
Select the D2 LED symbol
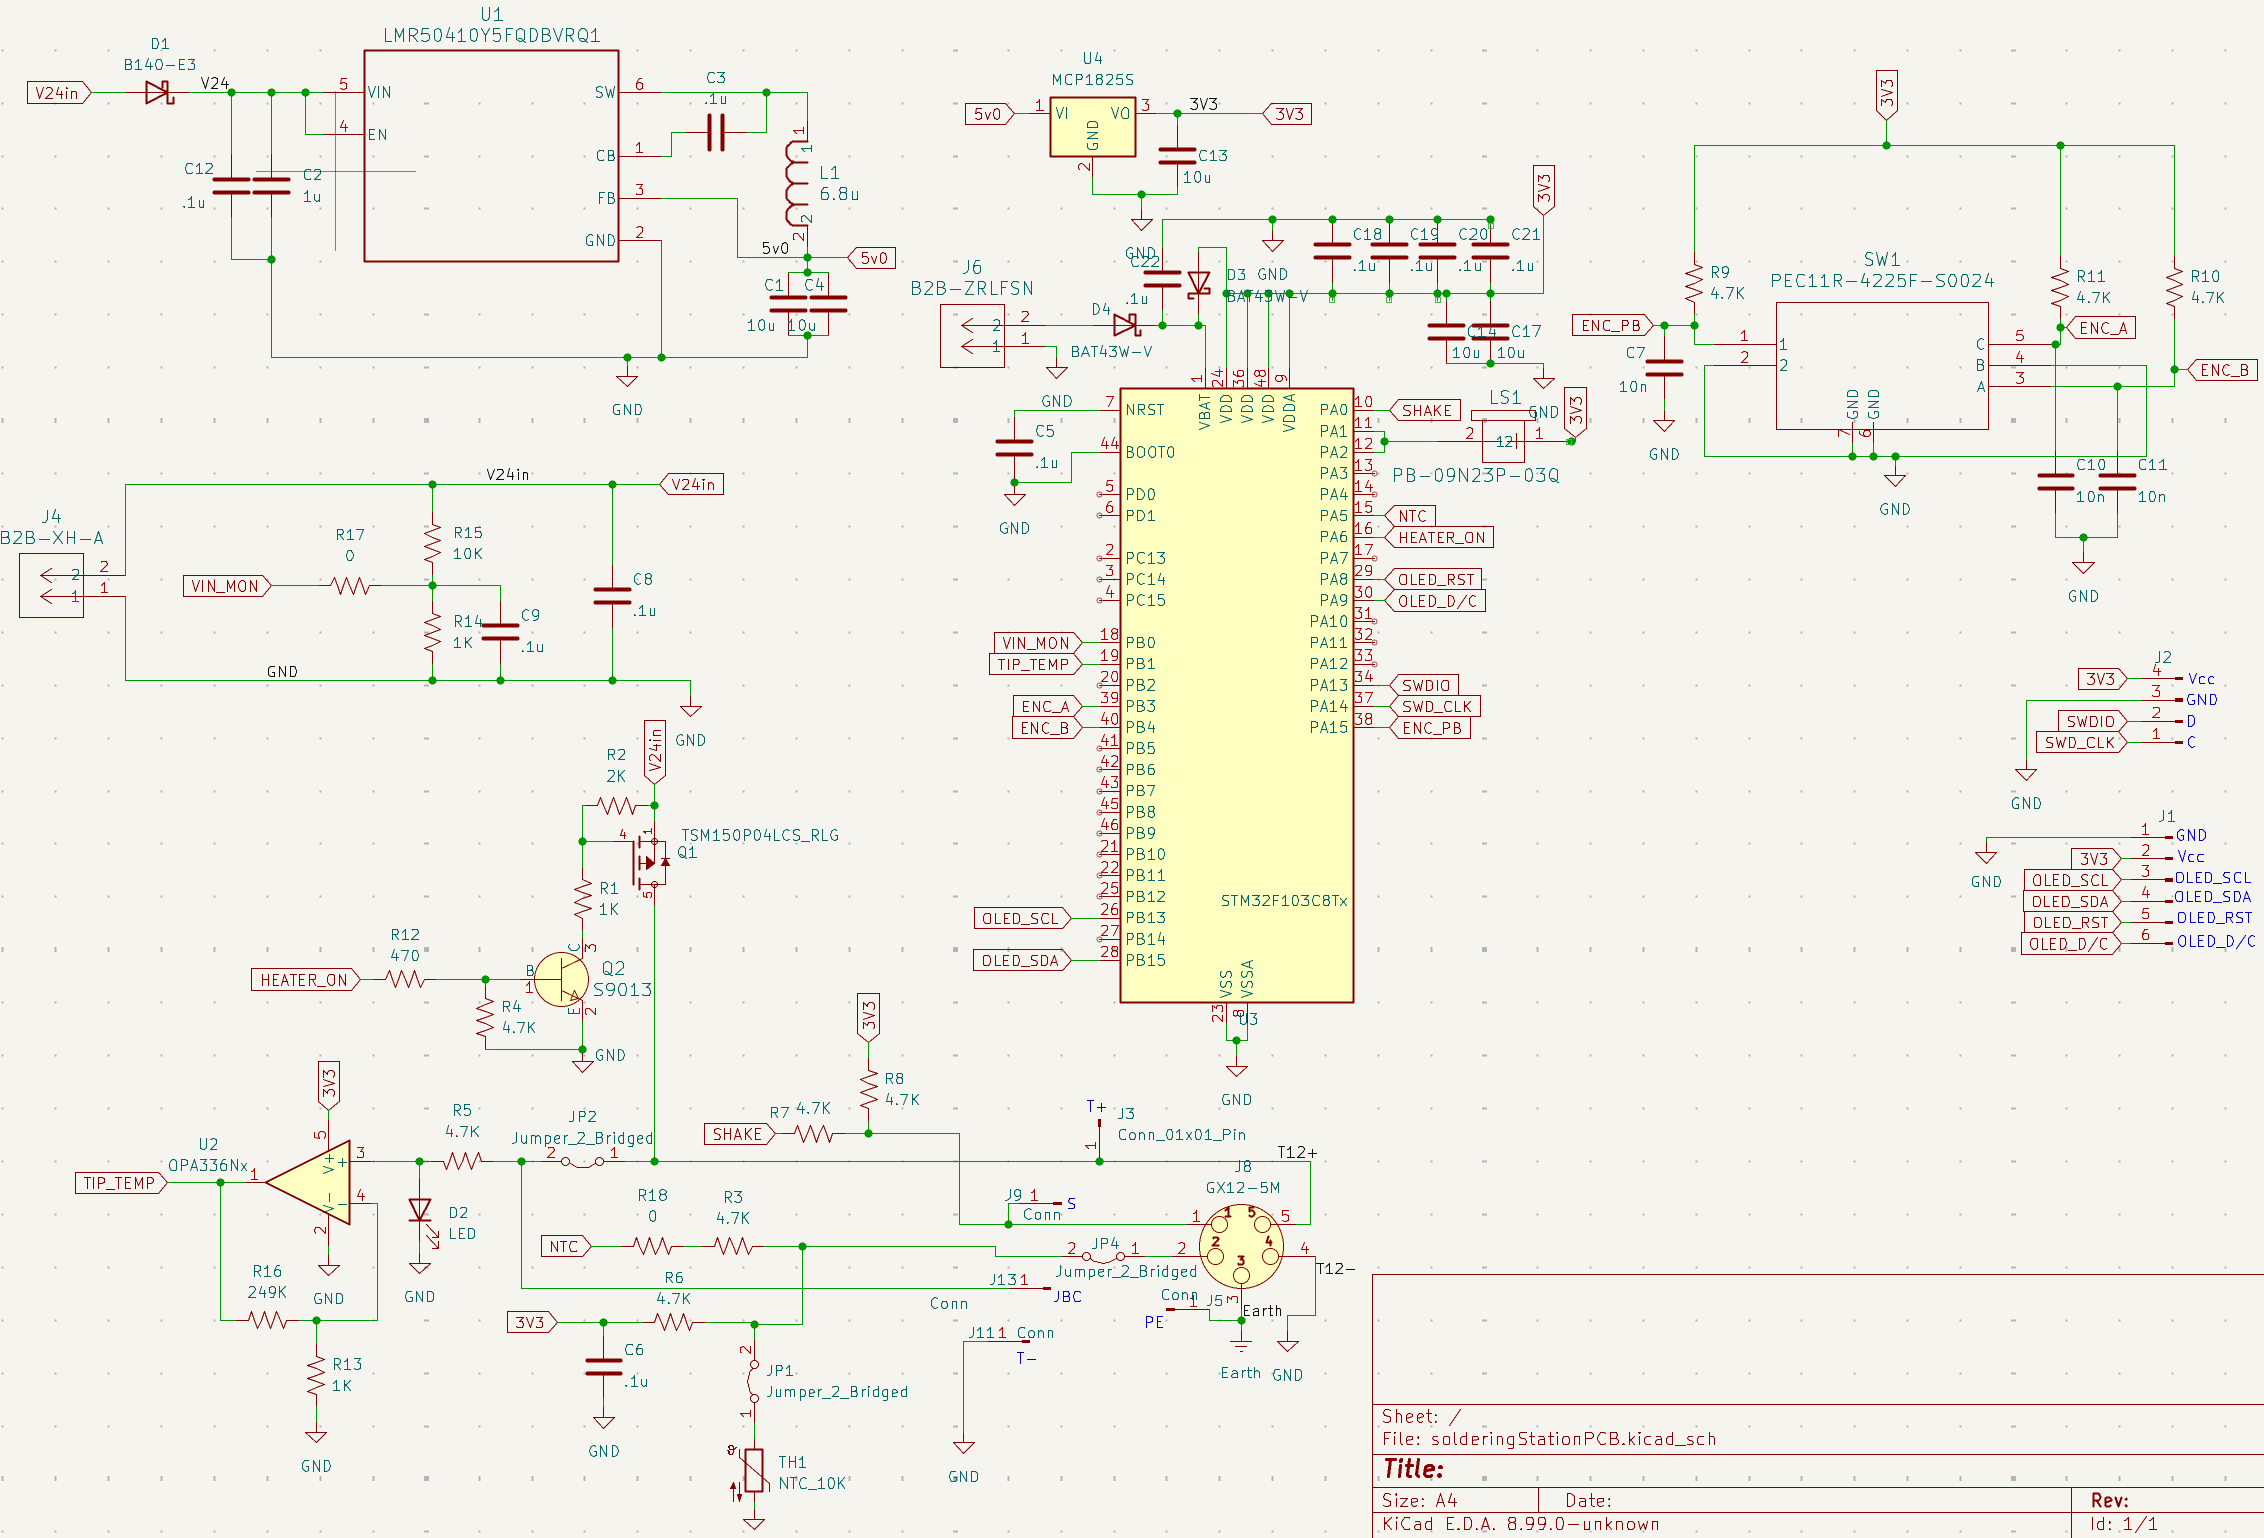click(420, 1211)
